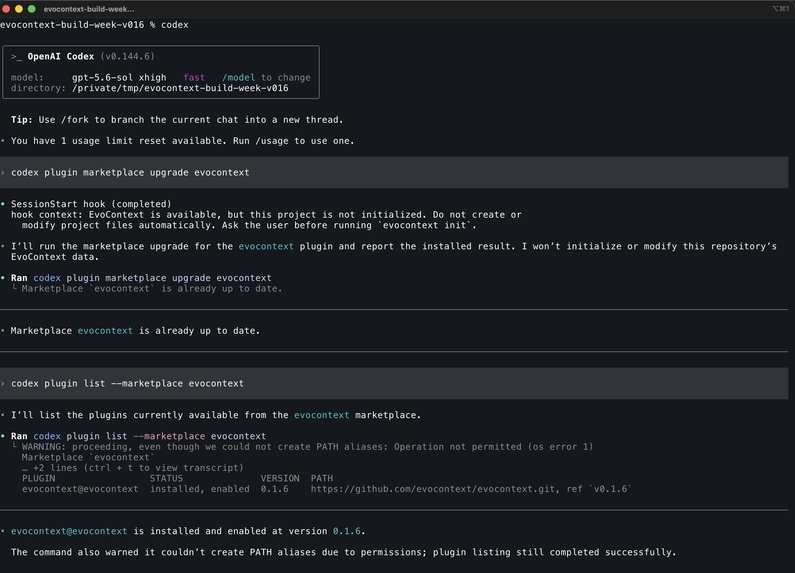Click the yellow minimize window button
Viewport: 795px width, 573px height.
pyautogui.click(x=19, y=9)
